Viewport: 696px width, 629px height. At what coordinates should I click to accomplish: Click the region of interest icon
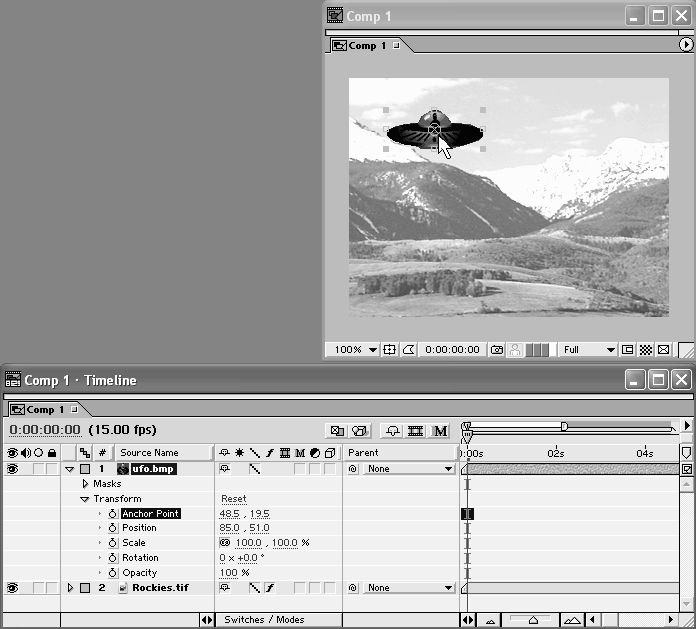point(627,350)
